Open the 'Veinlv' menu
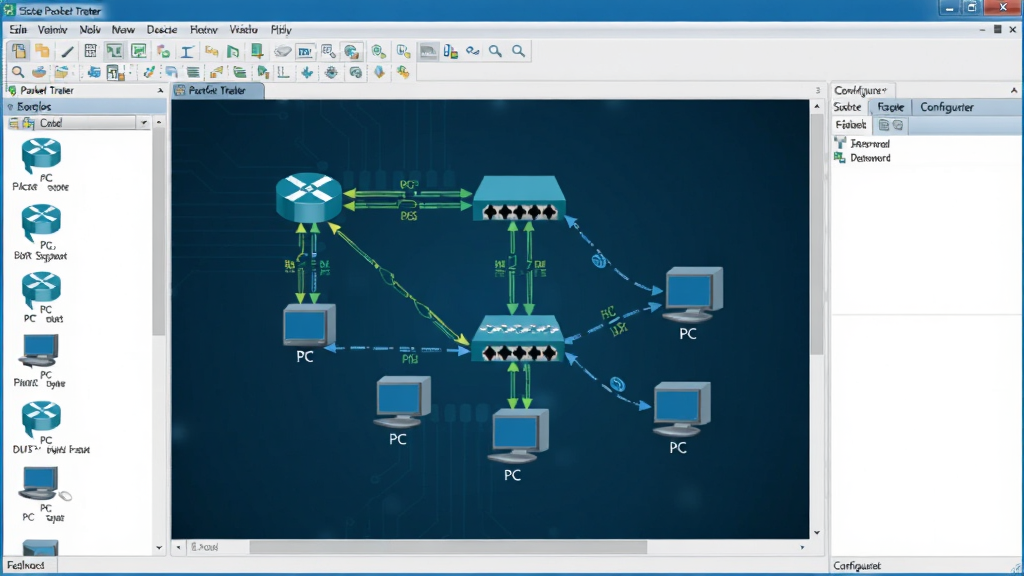The height and width of the screenshot is (576, 1024). click(x=52, y=29)
